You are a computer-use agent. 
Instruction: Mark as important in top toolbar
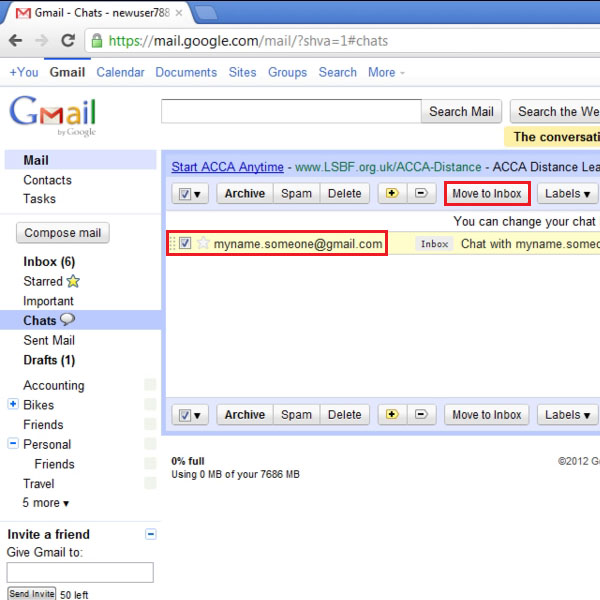click(392, 193)
